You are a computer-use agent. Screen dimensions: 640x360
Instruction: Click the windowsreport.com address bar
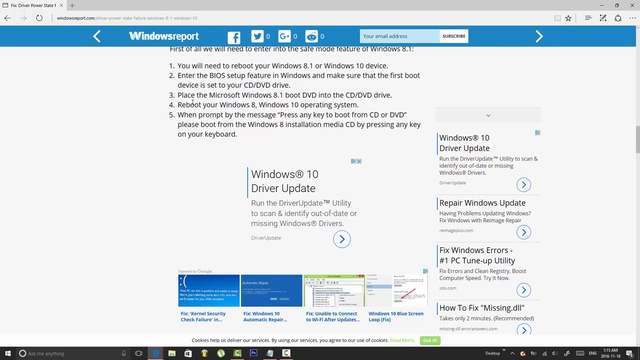click(302, 18)
